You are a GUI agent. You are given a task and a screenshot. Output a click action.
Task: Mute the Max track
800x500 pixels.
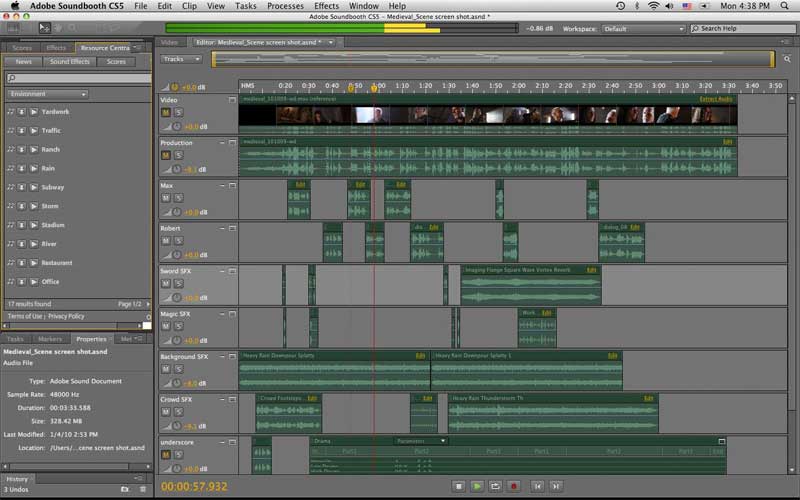166,198
